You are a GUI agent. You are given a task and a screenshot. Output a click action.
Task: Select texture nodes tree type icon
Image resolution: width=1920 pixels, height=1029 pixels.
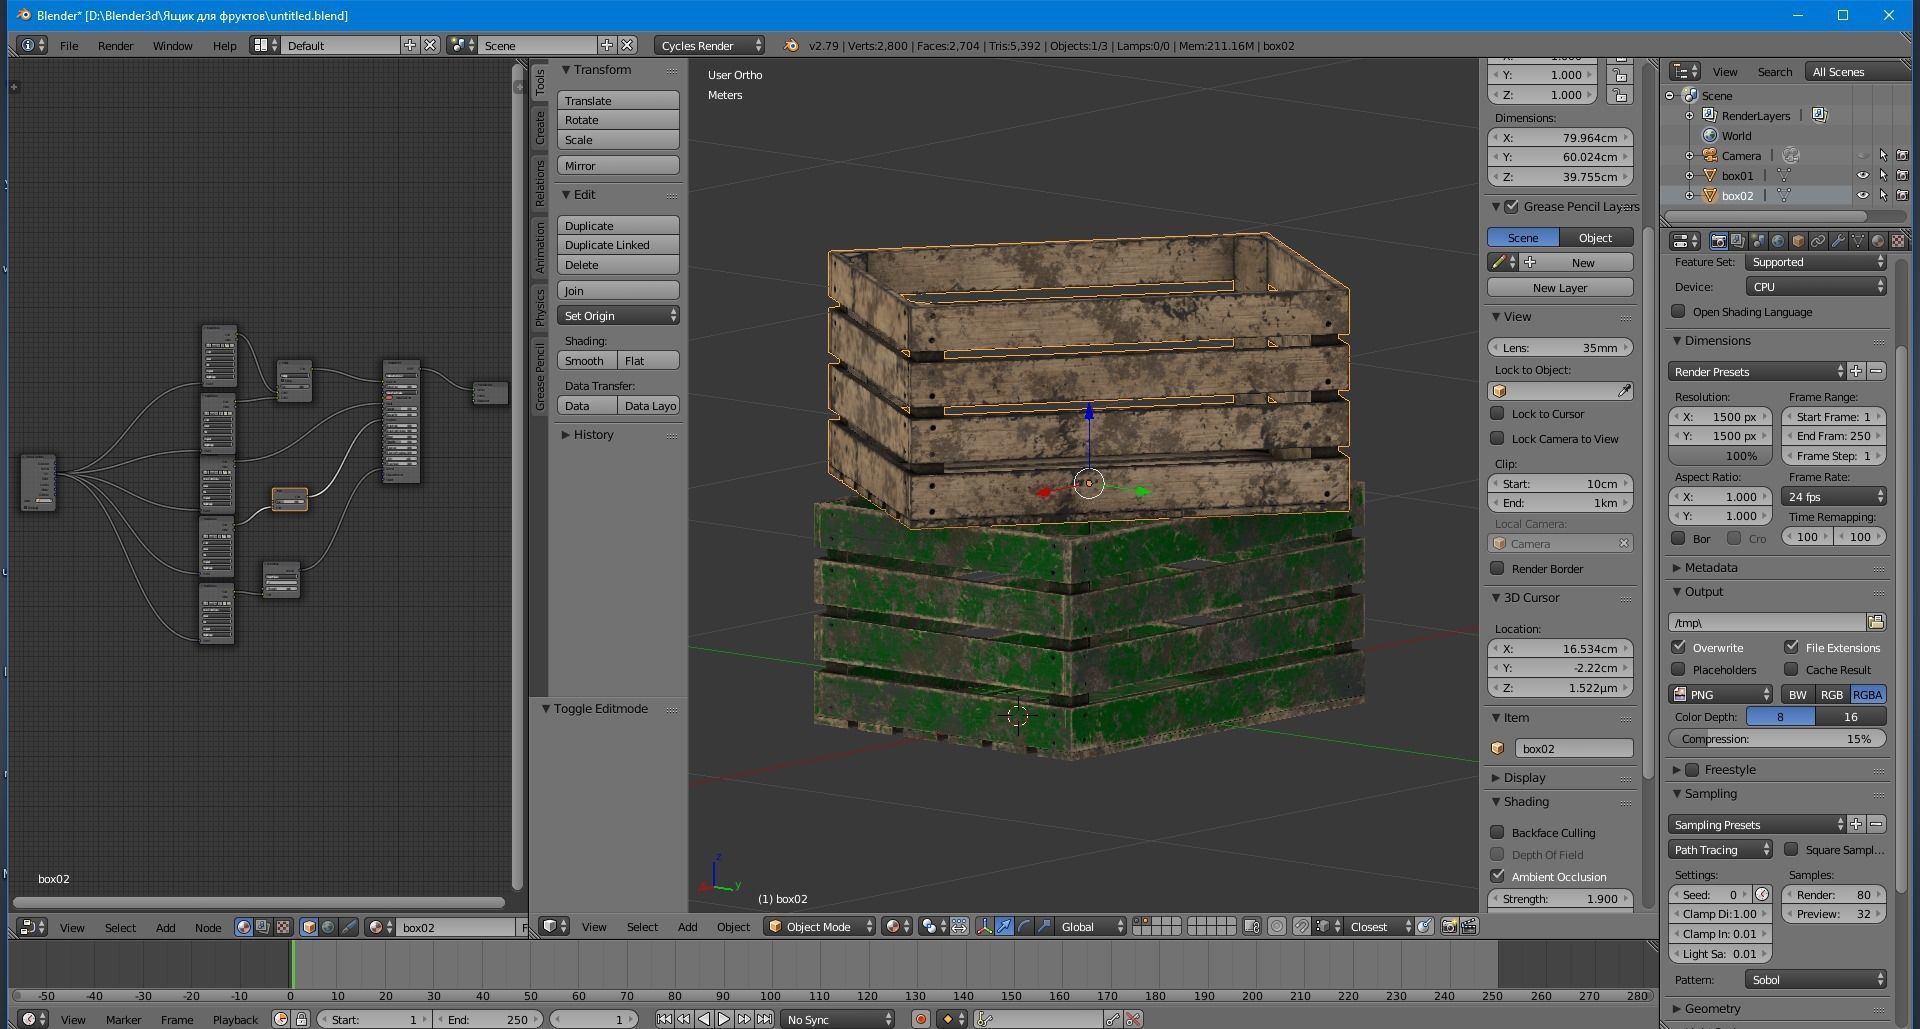point(283,928)
